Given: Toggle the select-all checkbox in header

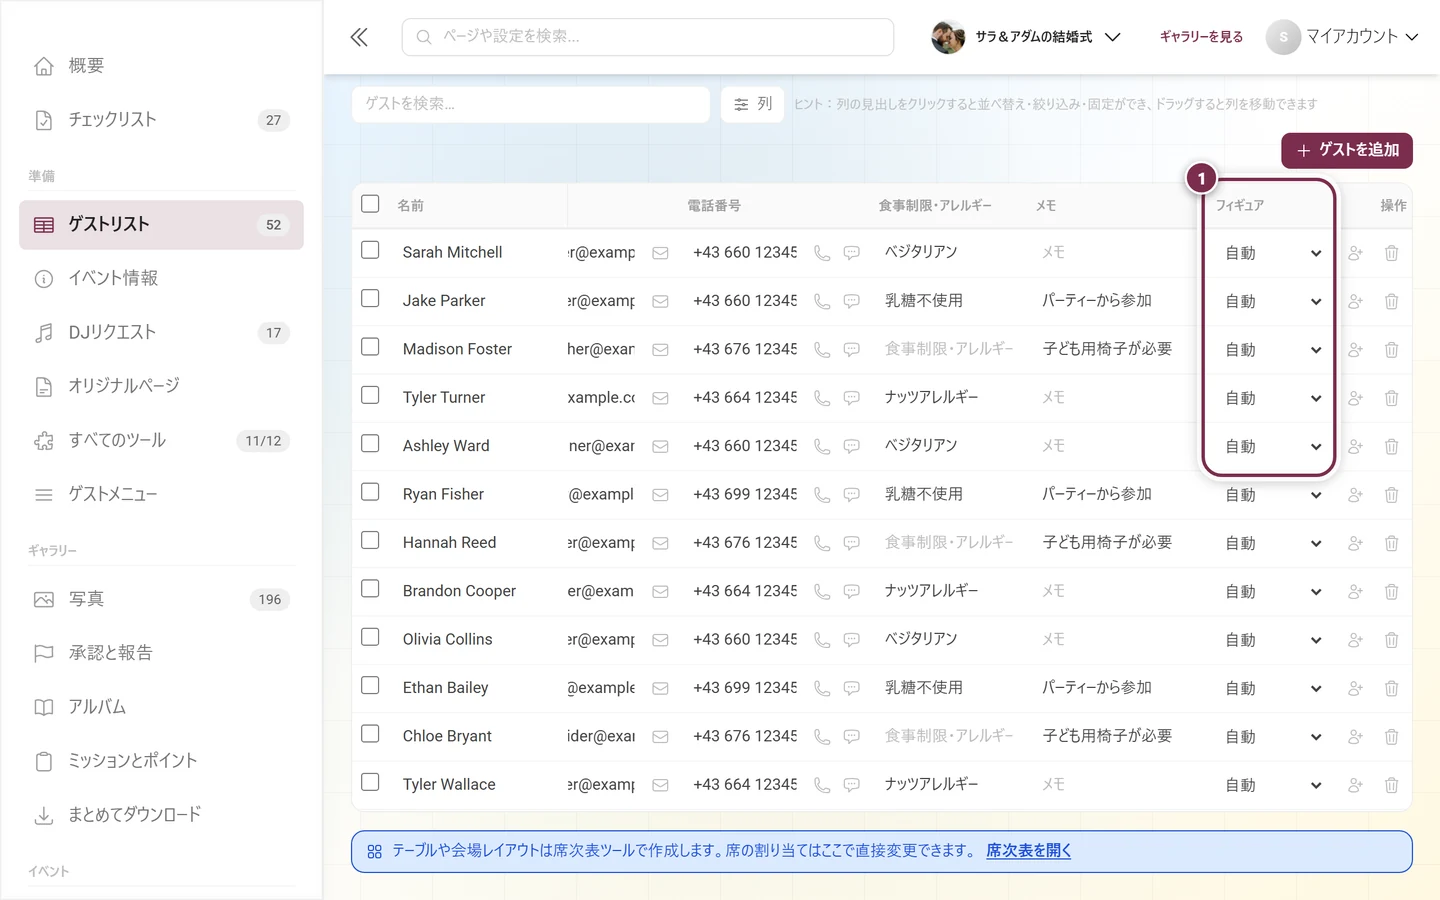Looking at the screenshot, I should [x=370, y=204].
